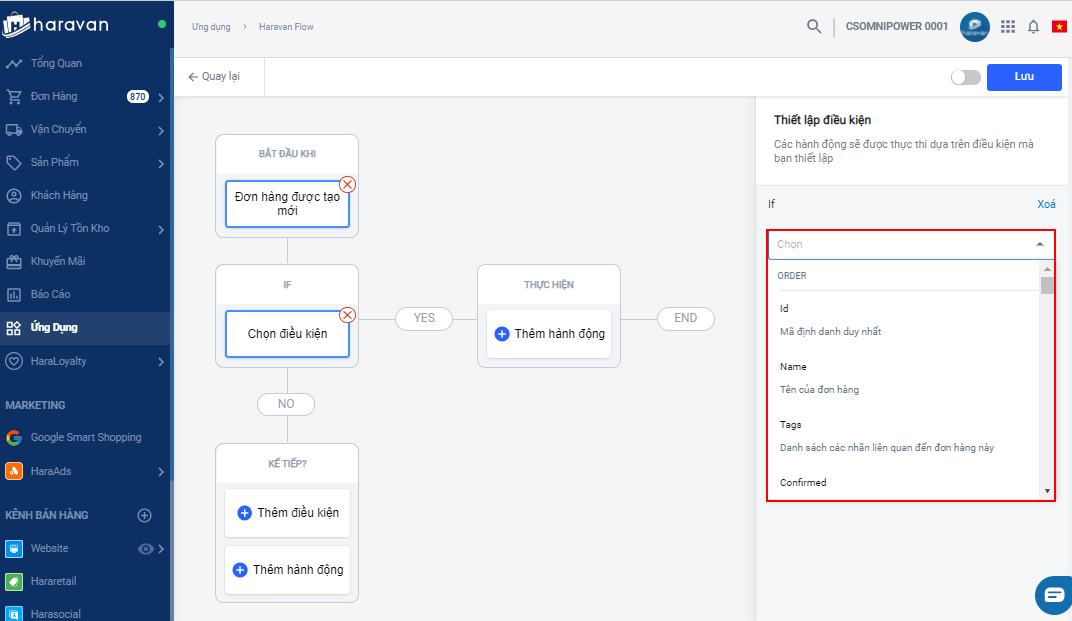Screen dimensions: 1072x621
Task: Toggle the flow activation switch
Action: tap(965, 77)
